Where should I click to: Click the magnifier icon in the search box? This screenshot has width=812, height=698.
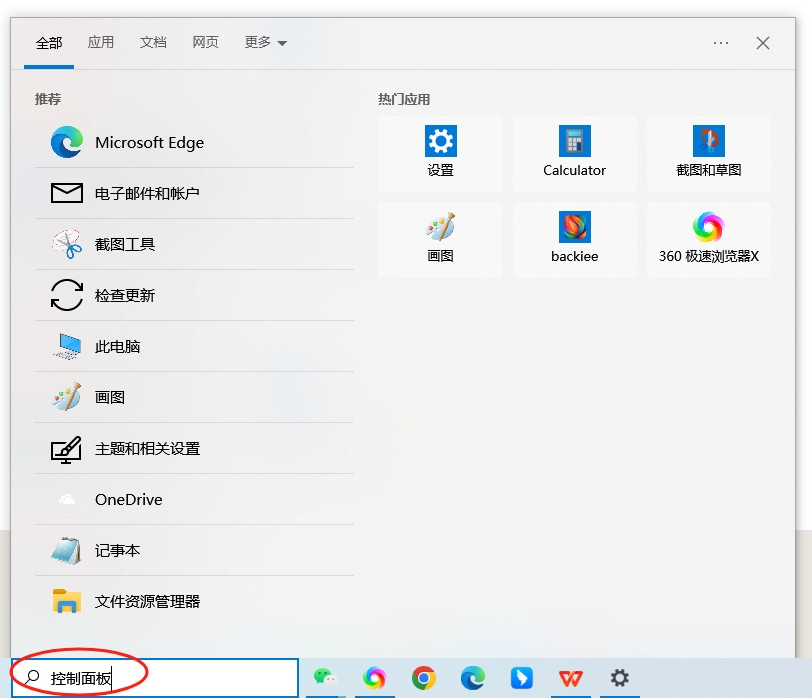click(32, 677)
